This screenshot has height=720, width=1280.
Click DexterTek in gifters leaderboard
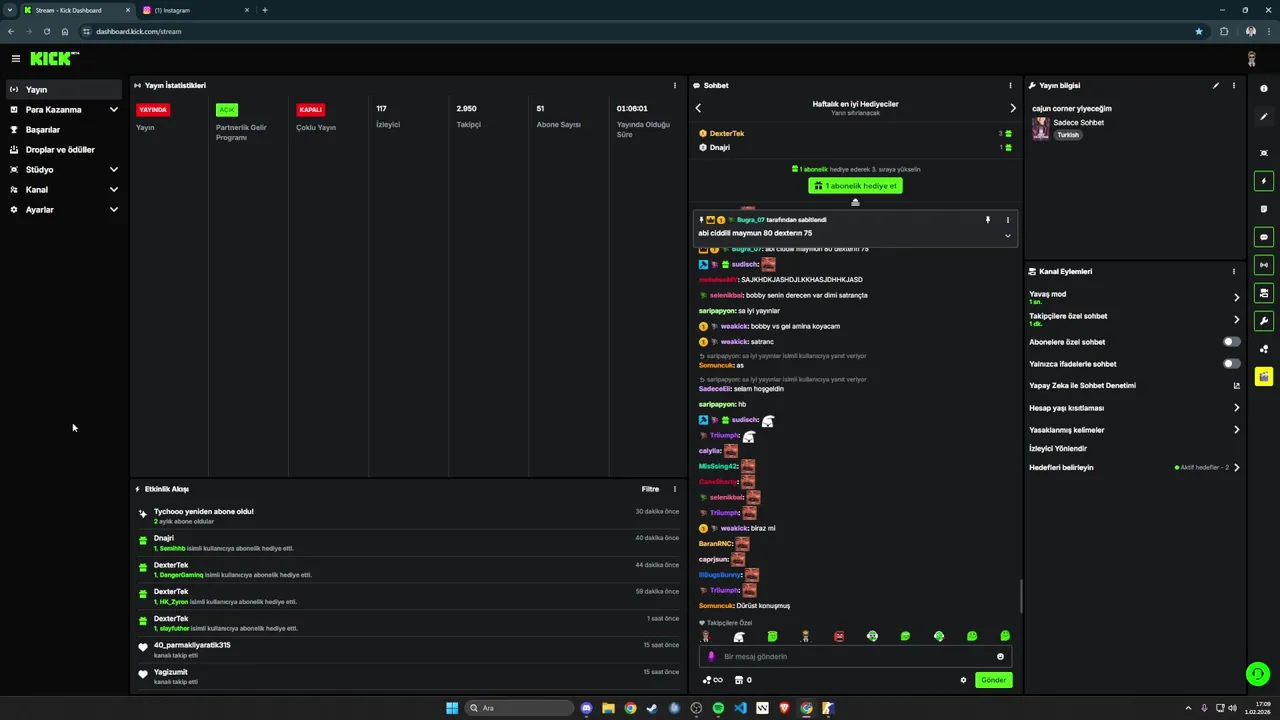727,134
